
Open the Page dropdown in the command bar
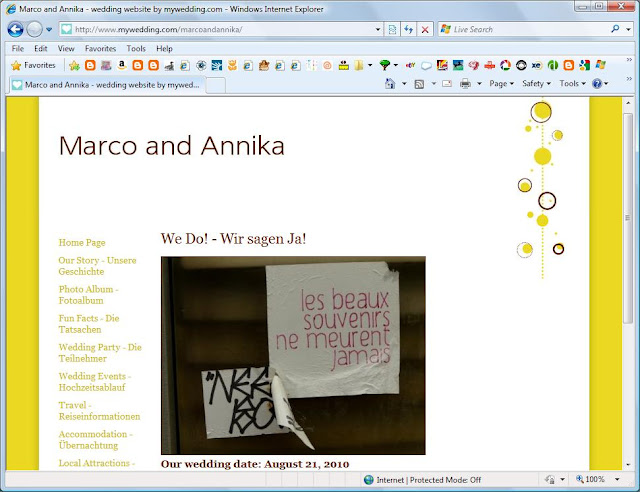click(x=501, y=84)
